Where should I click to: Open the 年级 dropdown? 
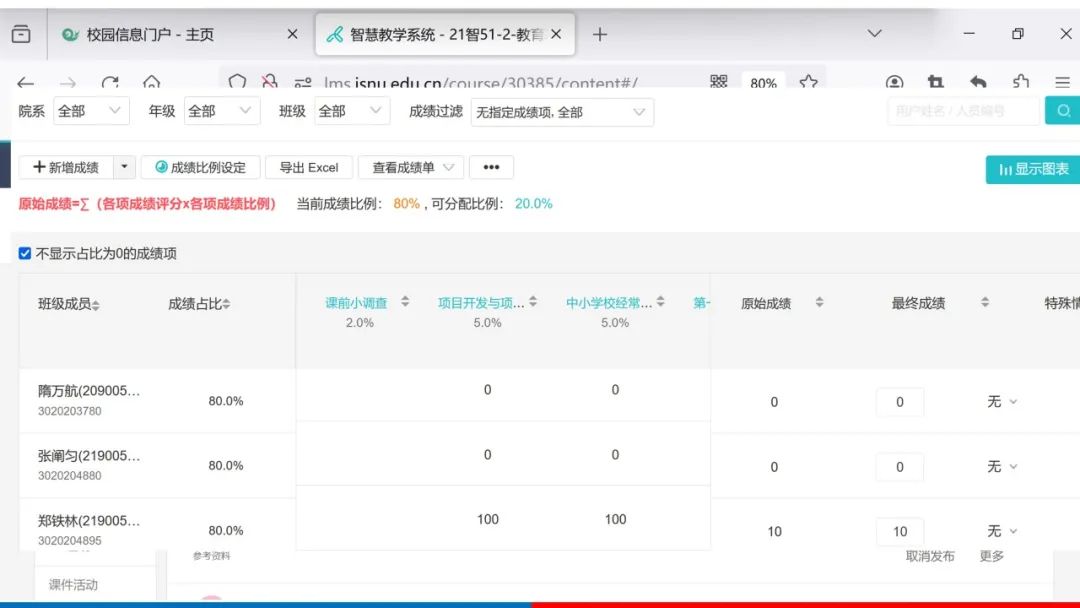click(x=222, y=111)
